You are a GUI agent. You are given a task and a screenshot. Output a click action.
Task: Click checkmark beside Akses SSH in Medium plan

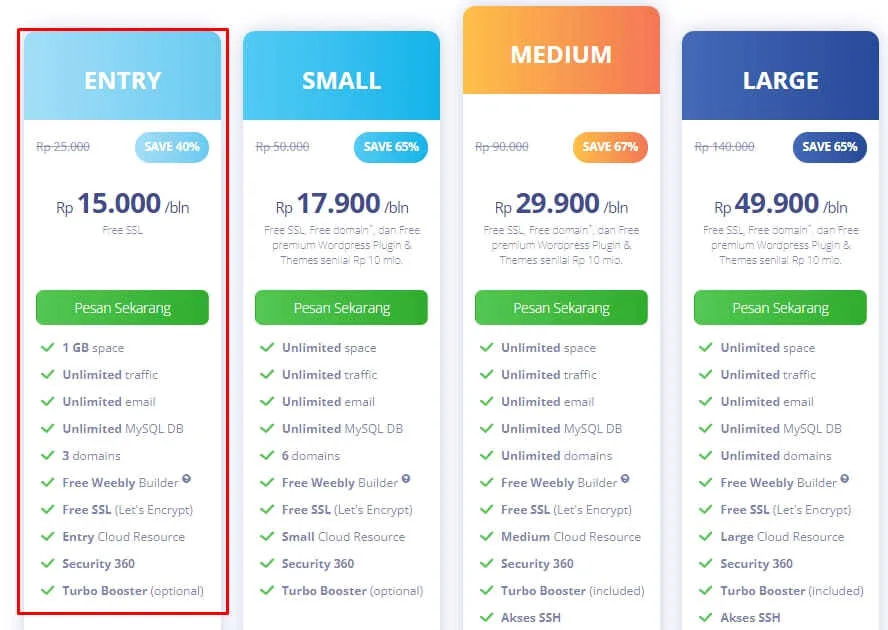click(486, 617)
